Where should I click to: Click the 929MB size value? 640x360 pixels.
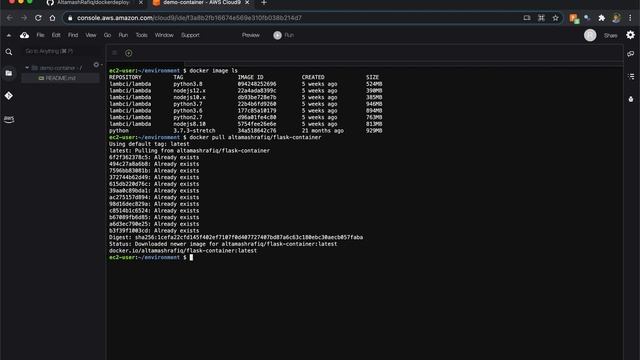(374, 131)
